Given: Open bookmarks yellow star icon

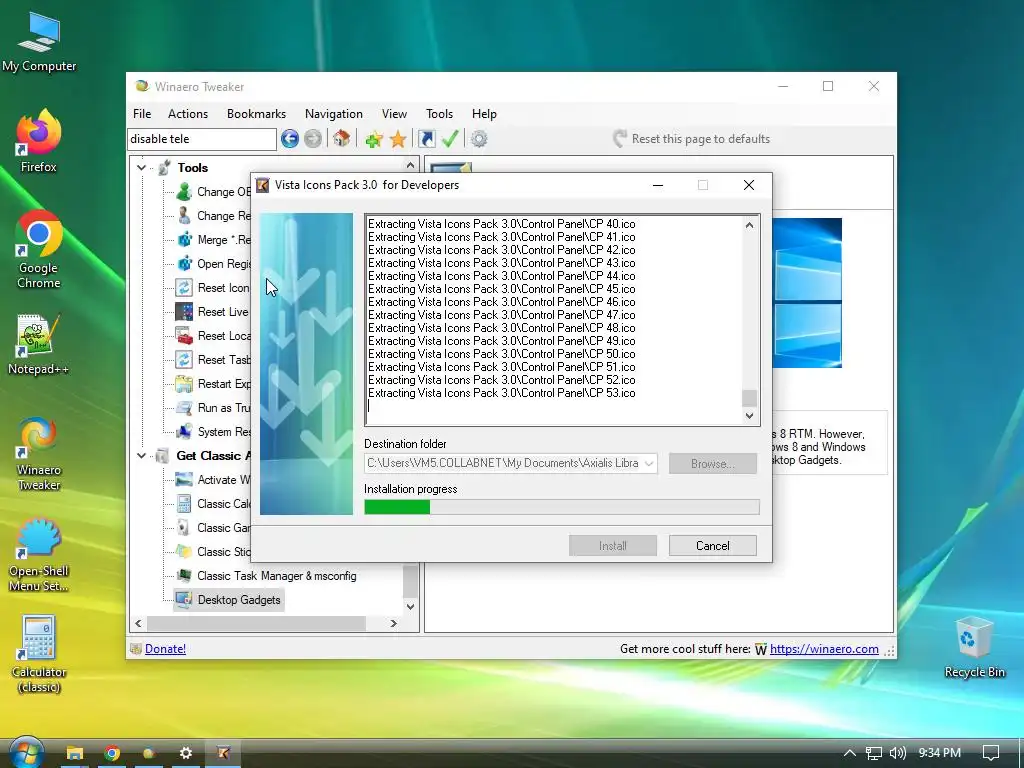Looking at the screenshot, I should point(398,139).
